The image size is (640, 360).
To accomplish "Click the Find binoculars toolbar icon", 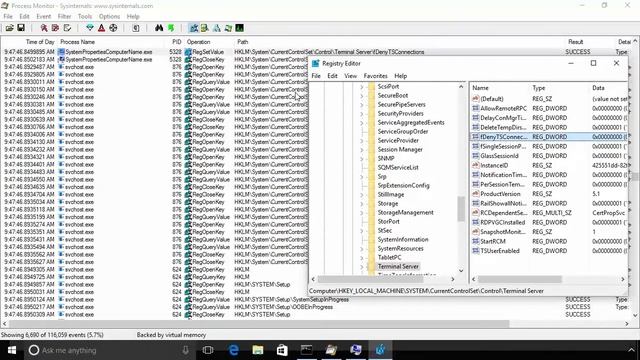I will [x=159, y=28].
